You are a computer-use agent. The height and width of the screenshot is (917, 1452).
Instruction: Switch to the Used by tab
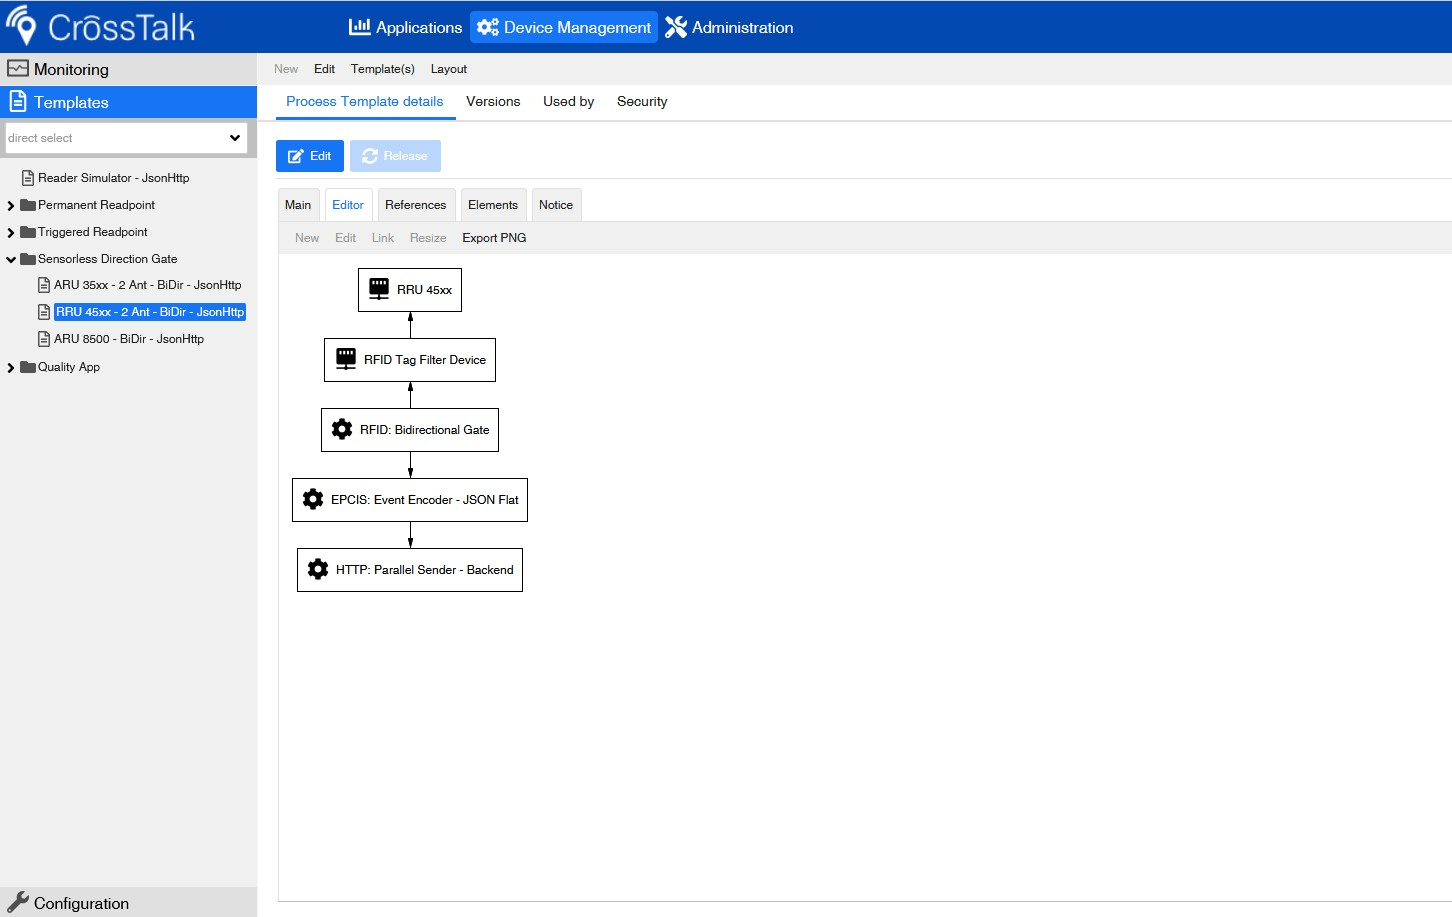coord(568,102)
